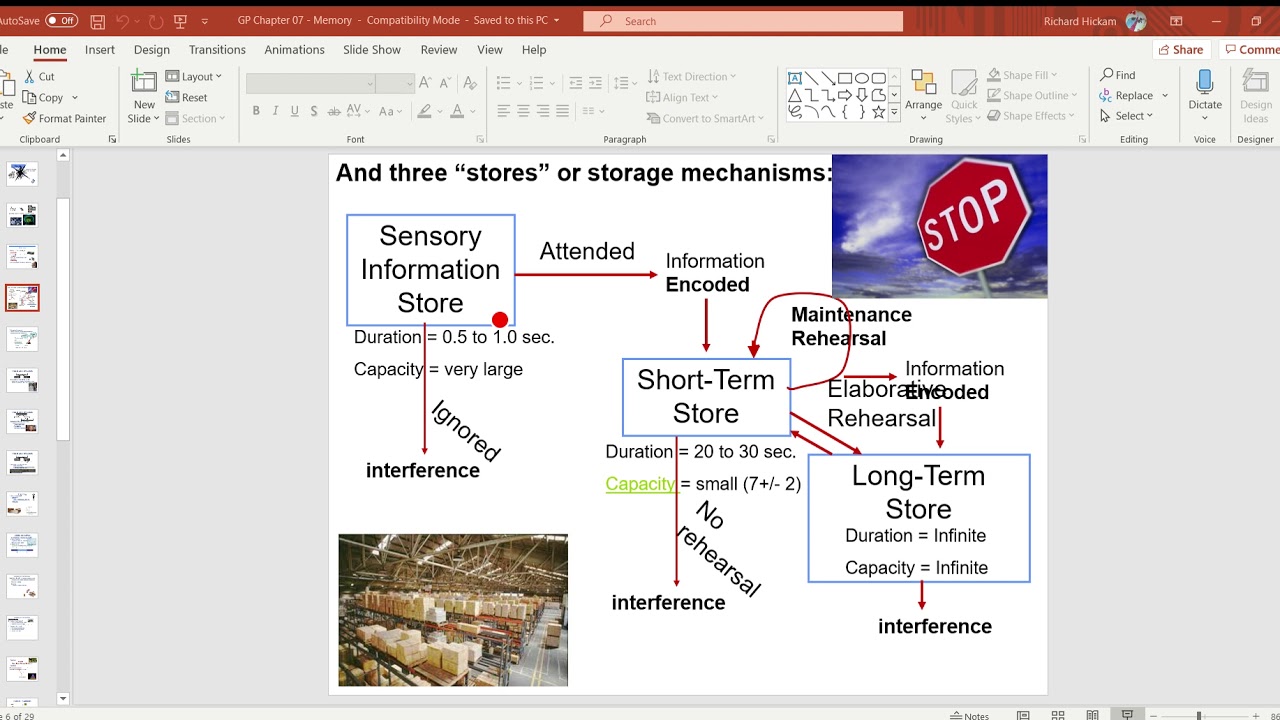Screen dimensions: 1280x720
Task: Toggle Strikethrough formatting
Action: [333, 111]
